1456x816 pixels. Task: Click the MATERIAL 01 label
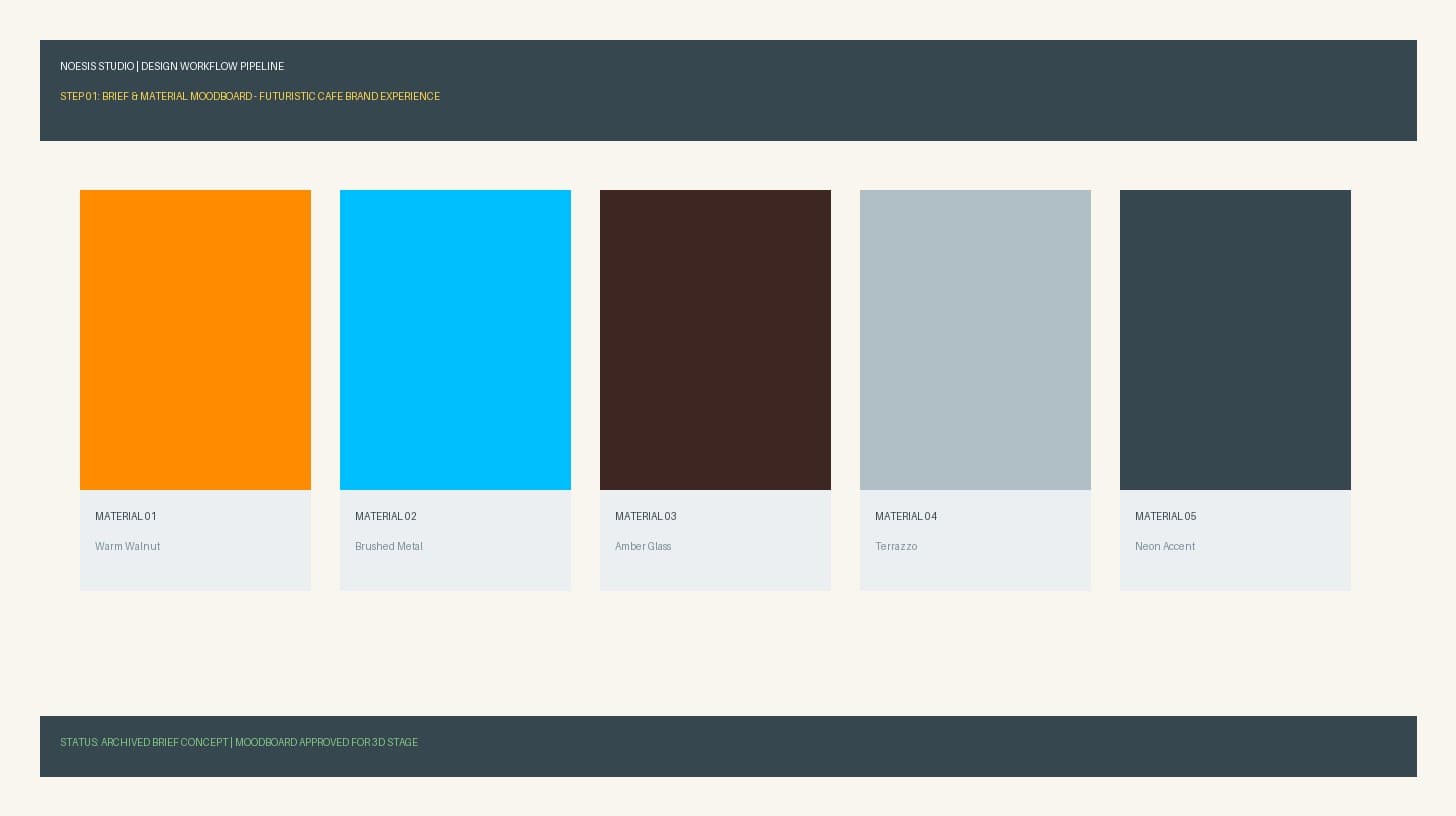click(126, 516)
